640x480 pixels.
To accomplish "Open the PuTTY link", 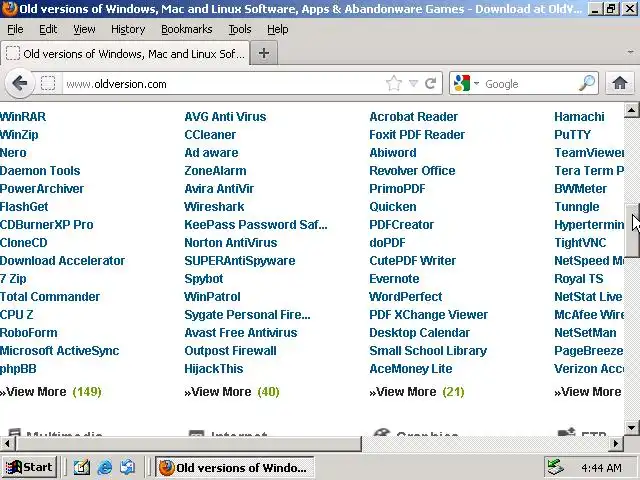I will (572, 135).
